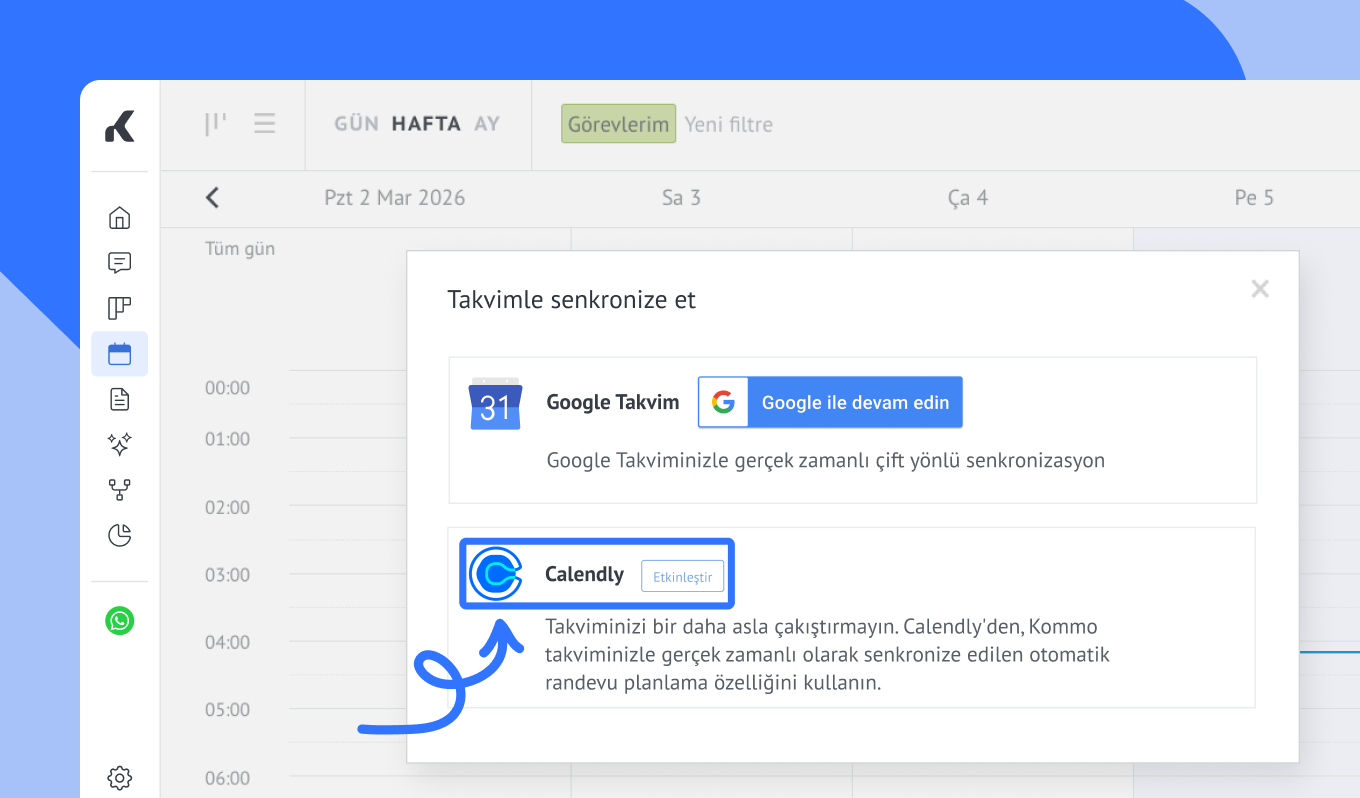This screenshot has width=1360, height=798.
Task: Switch to pipeline column view
Action: pos(215,124)
